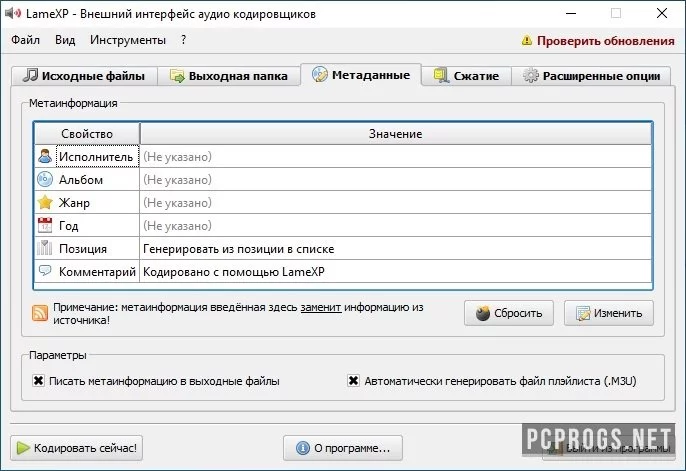
Task: Click the notepad icon on Изменить button
Action: pos(583,314)
